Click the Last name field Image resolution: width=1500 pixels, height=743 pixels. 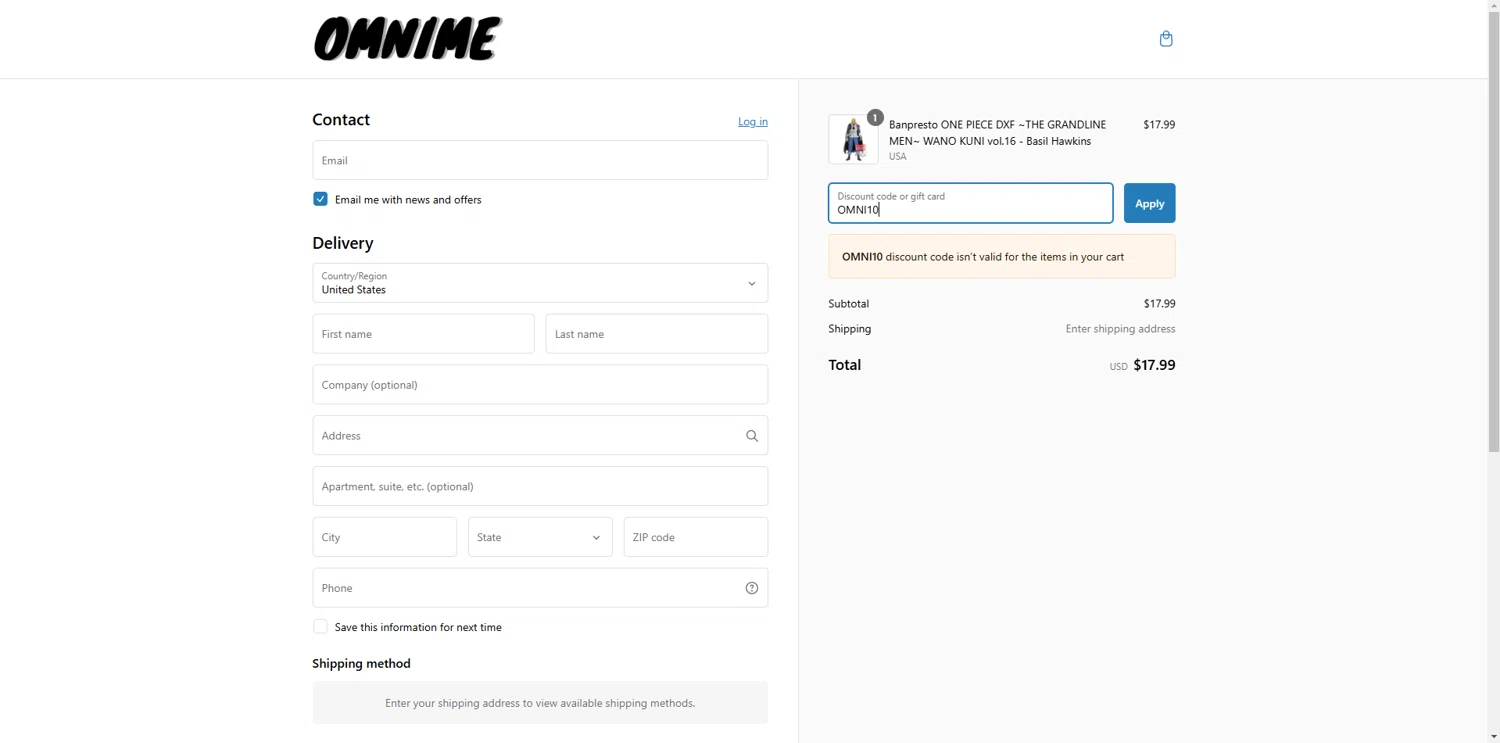(657, 334)
